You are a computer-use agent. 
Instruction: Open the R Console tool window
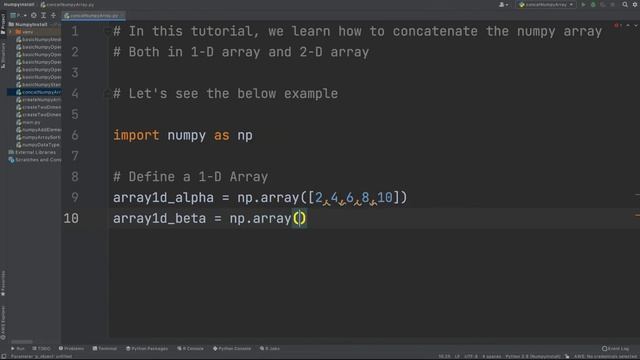click(190, 349)
